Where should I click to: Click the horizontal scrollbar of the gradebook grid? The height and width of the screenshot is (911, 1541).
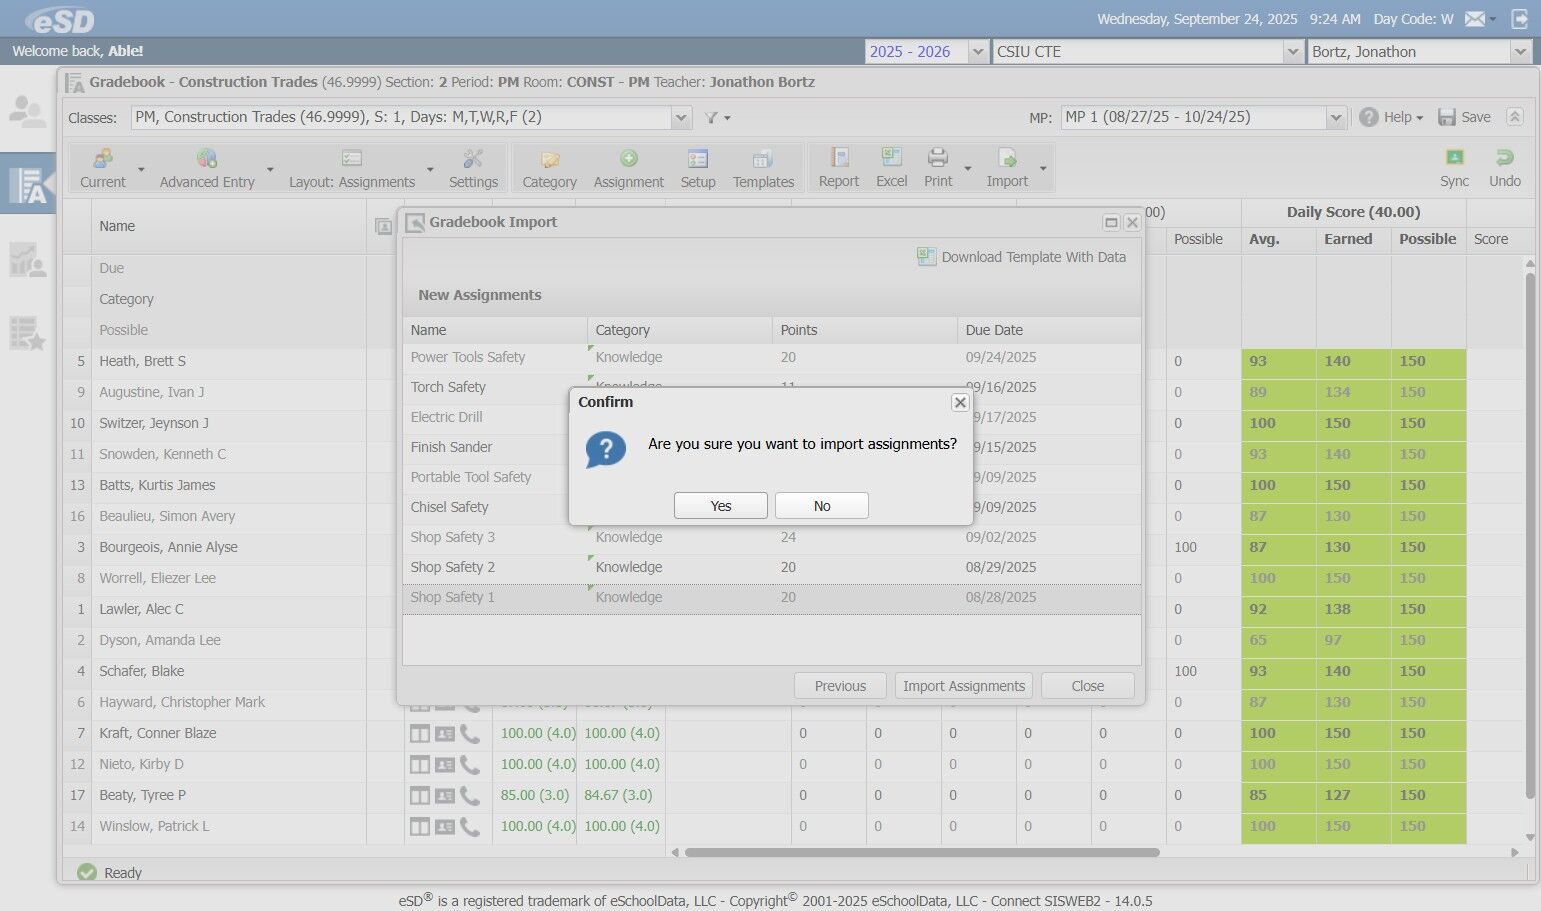click(921, 853)
